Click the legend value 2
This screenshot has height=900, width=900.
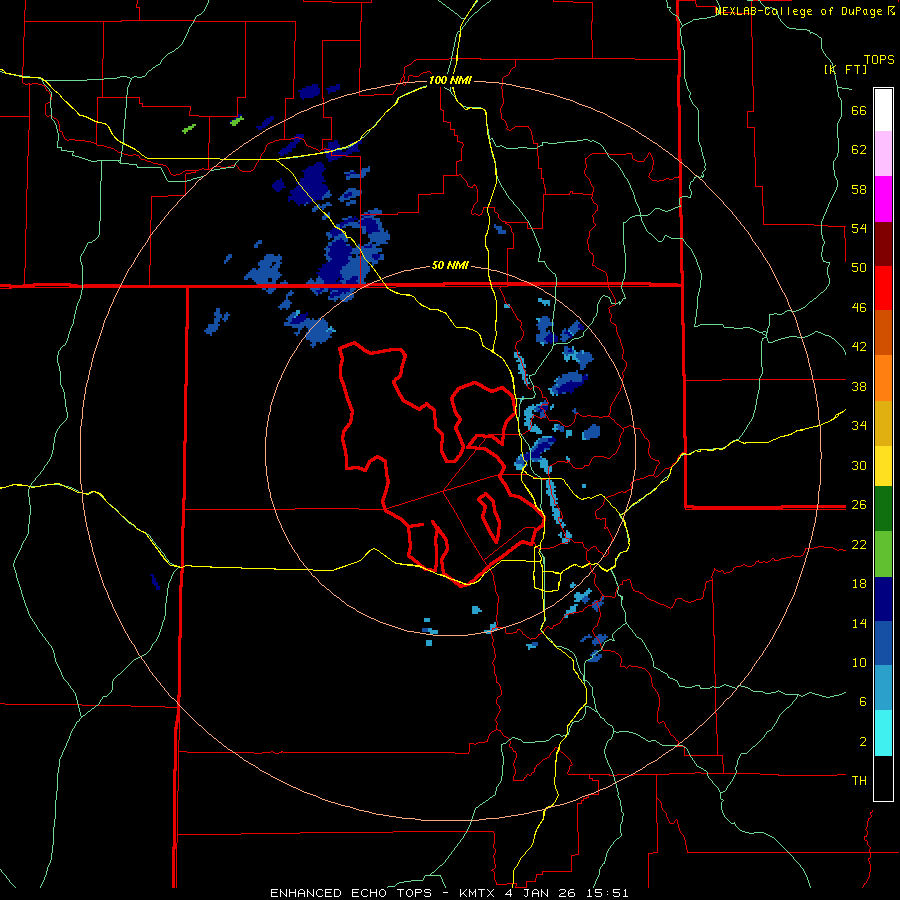pyautogui.click(x=863, y=742)
